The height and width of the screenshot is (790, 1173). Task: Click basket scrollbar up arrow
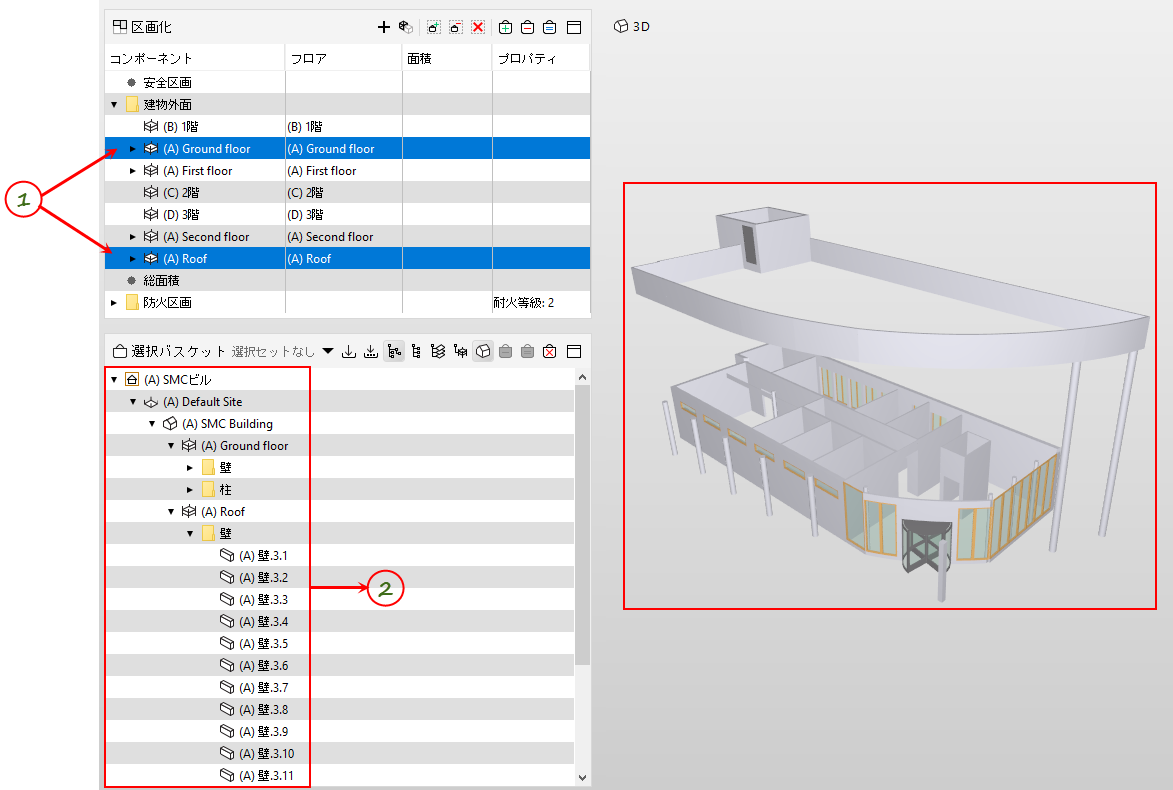click(582, 377)
